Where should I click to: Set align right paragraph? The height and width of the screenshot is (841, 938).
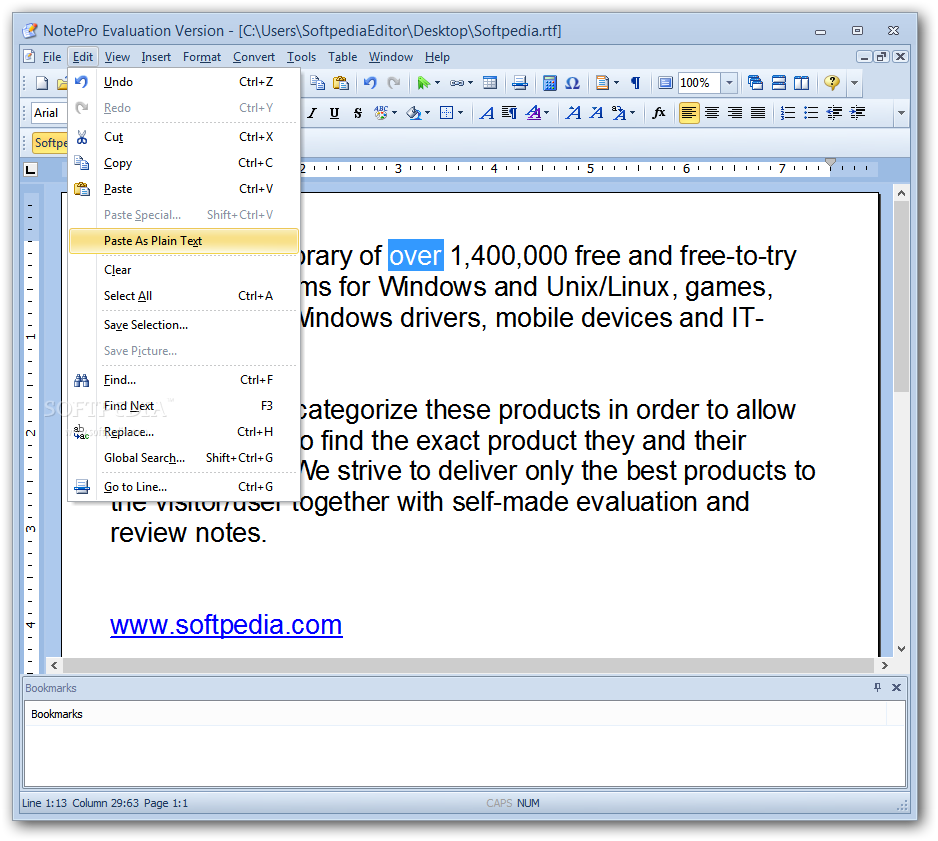(735, 113)
